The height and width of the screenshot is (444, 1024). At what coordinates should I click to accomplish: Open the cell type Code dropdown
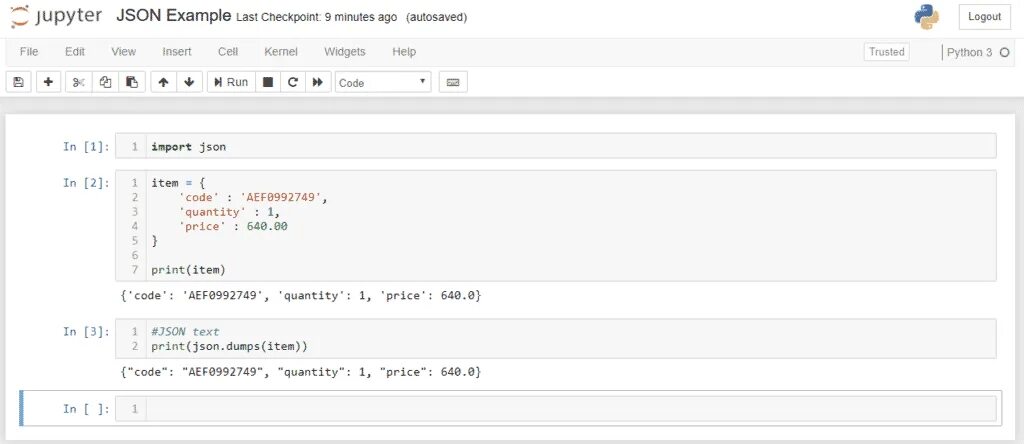coord(383,82)
